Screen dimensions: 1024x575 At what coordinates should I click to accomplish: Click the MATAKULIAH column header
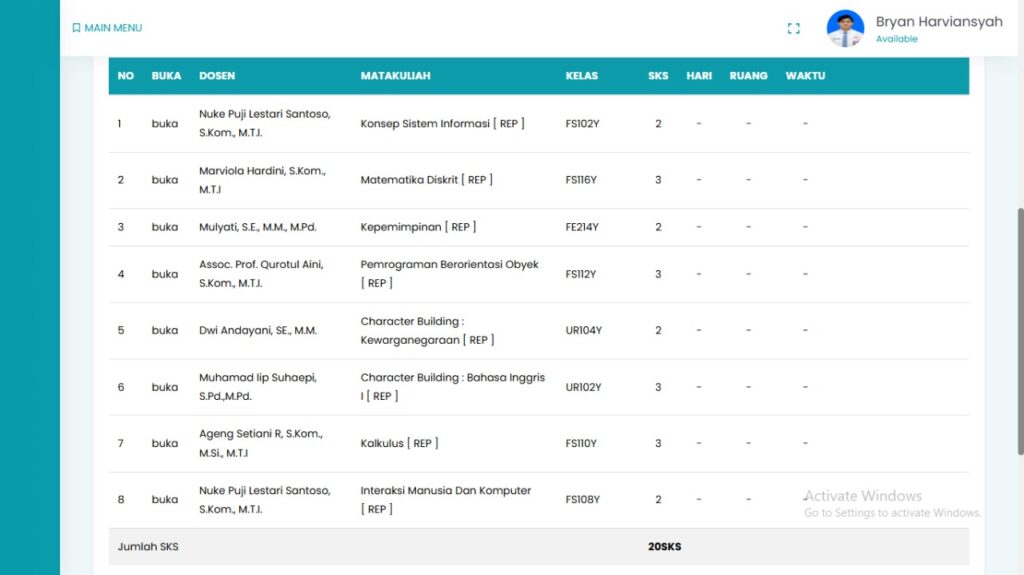[395, 76]
